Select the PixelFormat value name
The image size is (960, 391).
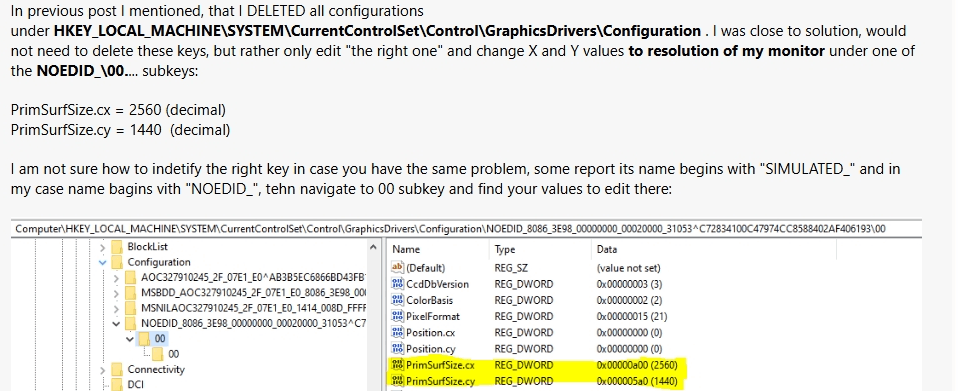click(x=433, y=316)
